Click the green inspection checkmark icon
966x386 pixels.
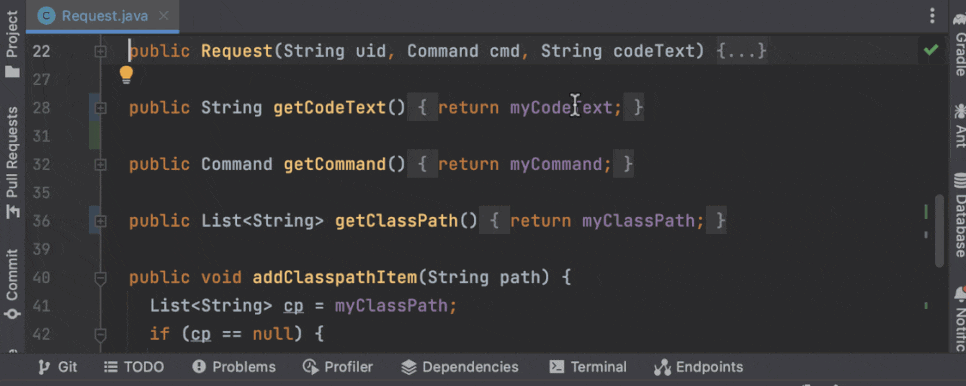coord(931,50)
